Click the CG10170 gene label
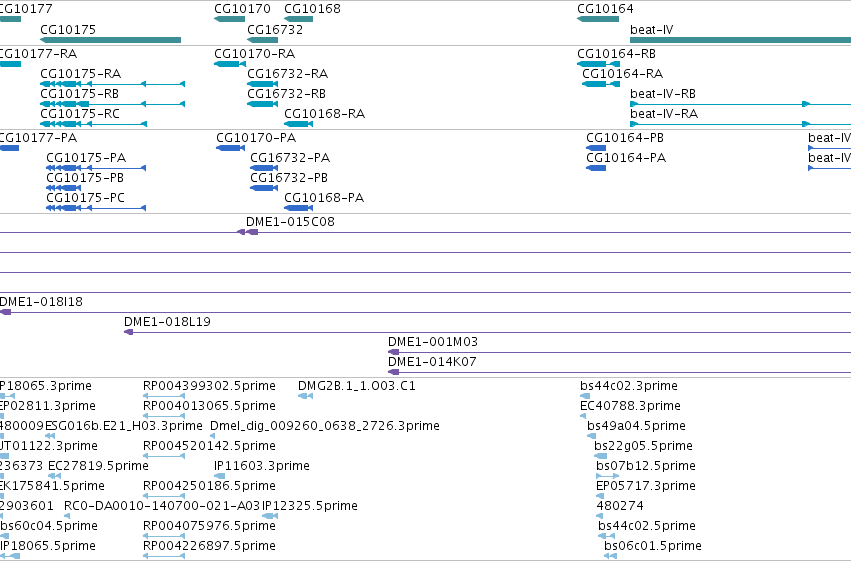Viewport: 851px width, 561px height. (242, 9)
